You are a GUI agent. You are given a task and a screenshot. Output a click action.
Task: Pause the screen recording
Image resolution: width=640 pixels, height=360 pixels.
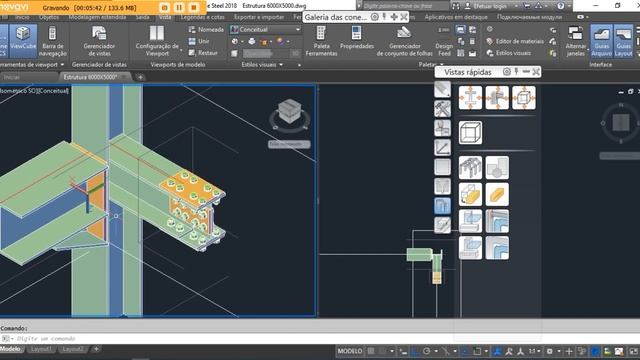[179, 7]
